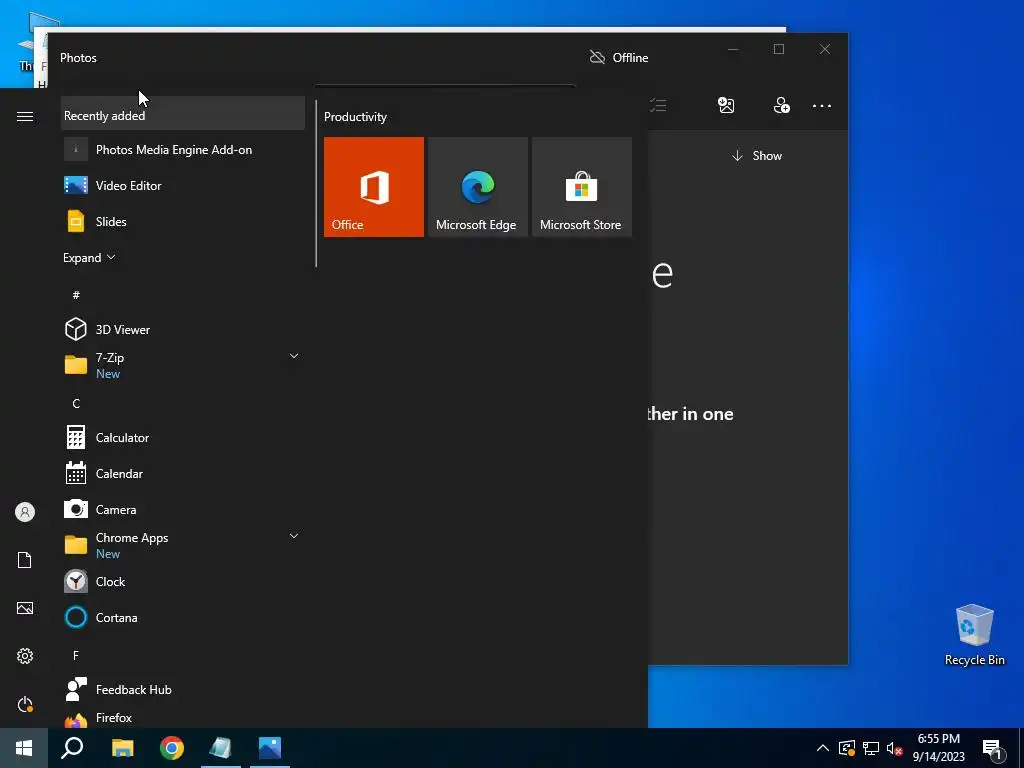Click the Import icon in Photos toolbar
This screenshot has width=1024, height=768.
pyautogui.click(x=726, y=105)
